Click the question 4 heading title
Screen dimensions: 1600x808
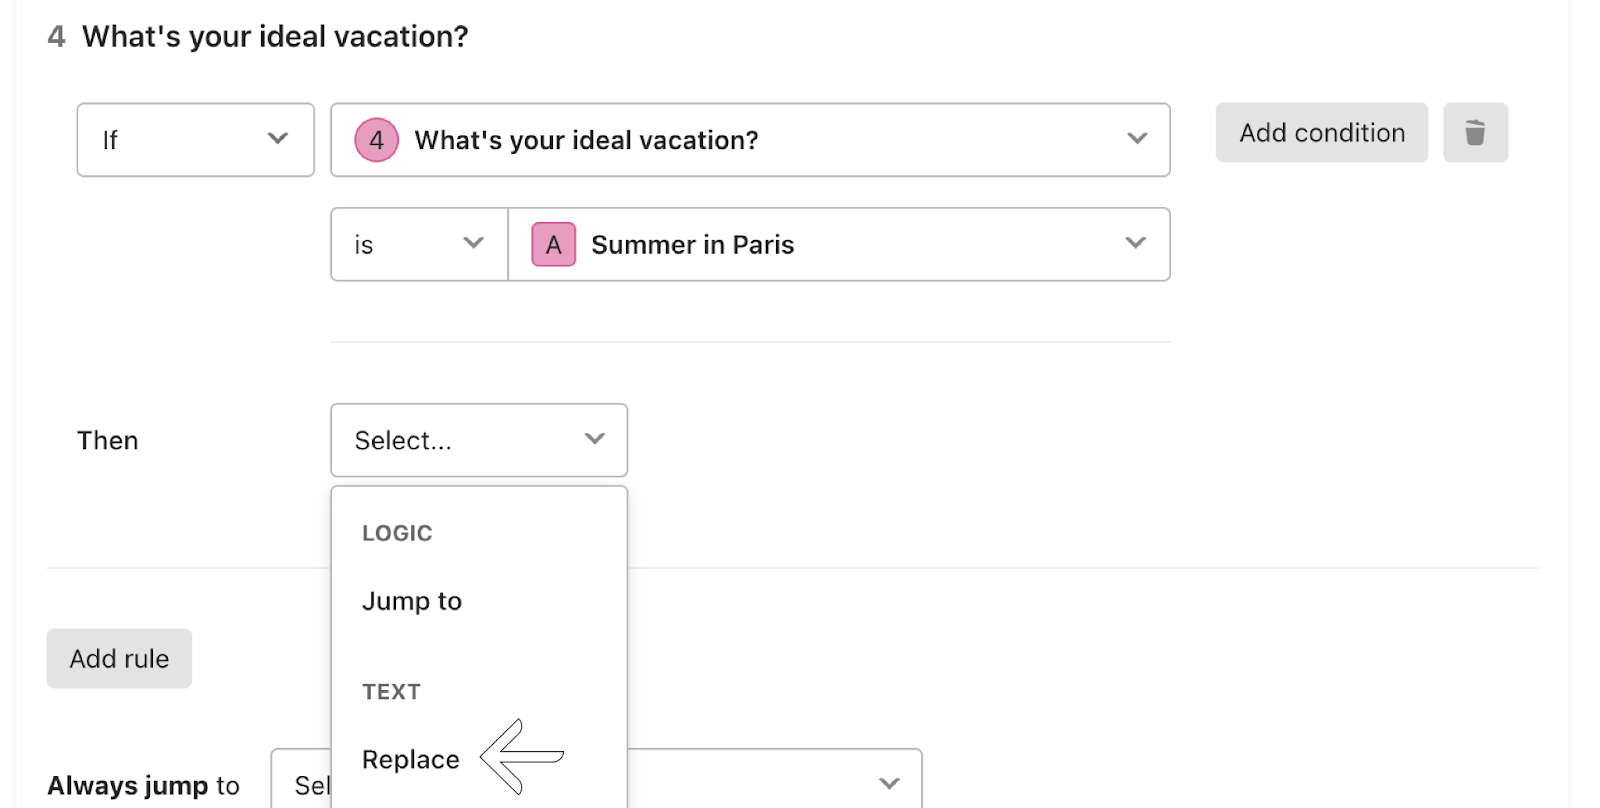coord(275,37)
